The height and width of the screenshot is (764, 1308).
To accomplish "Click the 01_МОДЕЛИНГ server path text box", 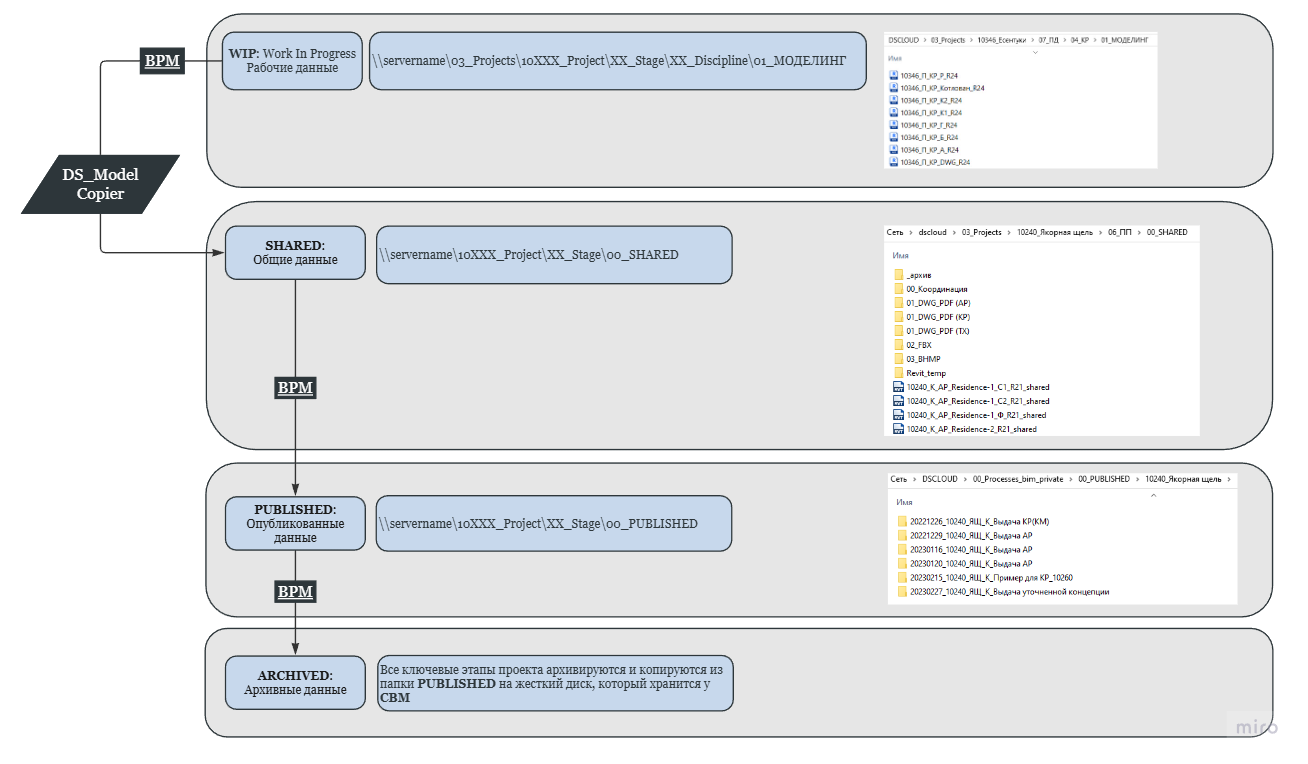I will [617, 61].
